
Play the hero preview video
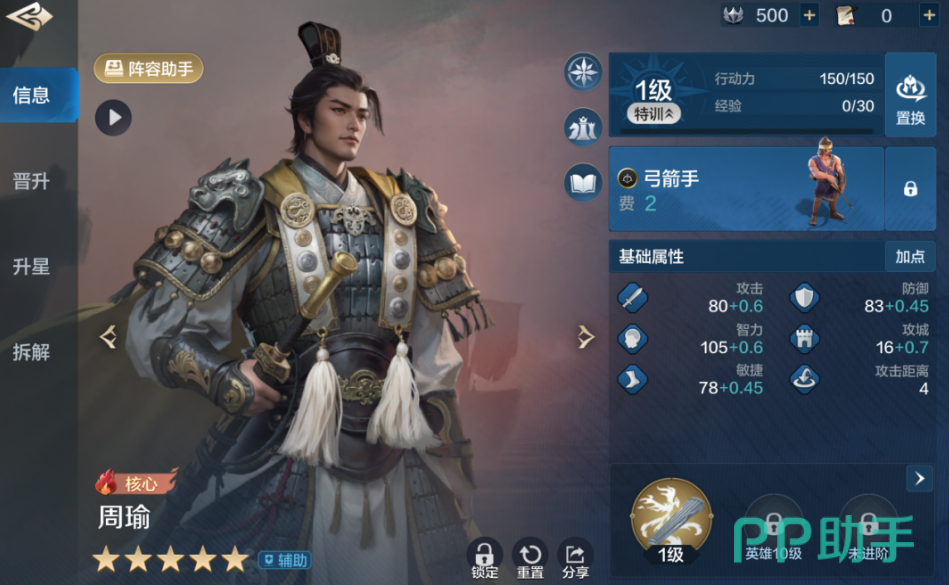(113, 117)
